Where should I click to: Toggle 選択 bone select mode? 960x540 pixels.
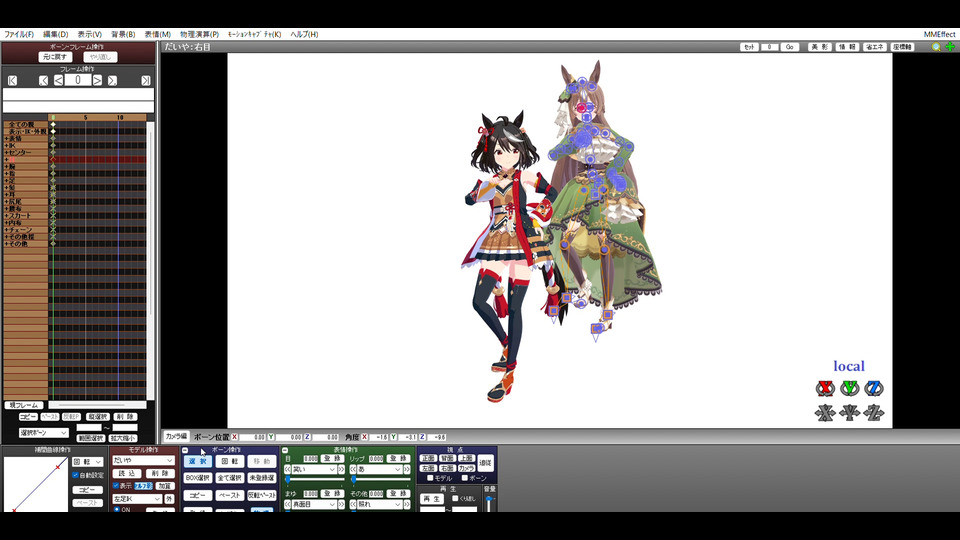coord(197,461)
